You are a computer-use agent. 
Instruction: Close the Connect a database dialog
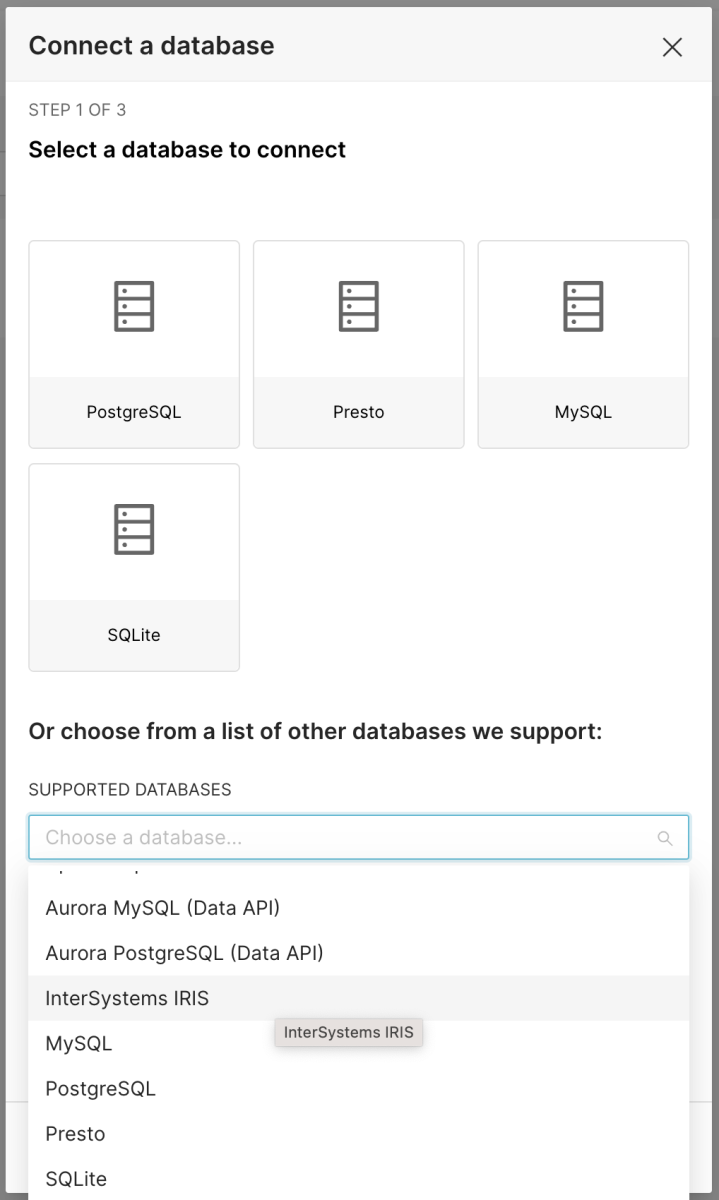coord(672,47)
